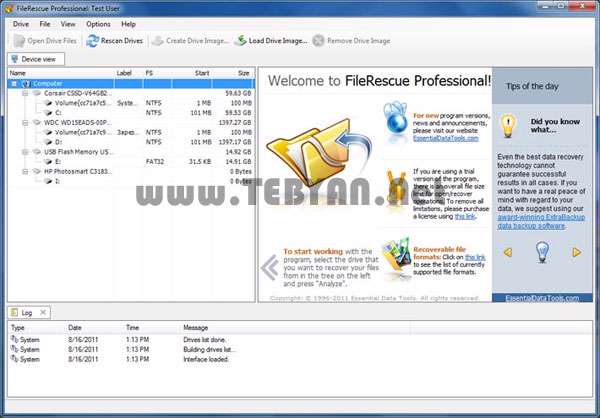Viewport: 600px width, 418px height.
Task: Click the E: volume icon
Action: pyautogui.click(x=48, y=162)
